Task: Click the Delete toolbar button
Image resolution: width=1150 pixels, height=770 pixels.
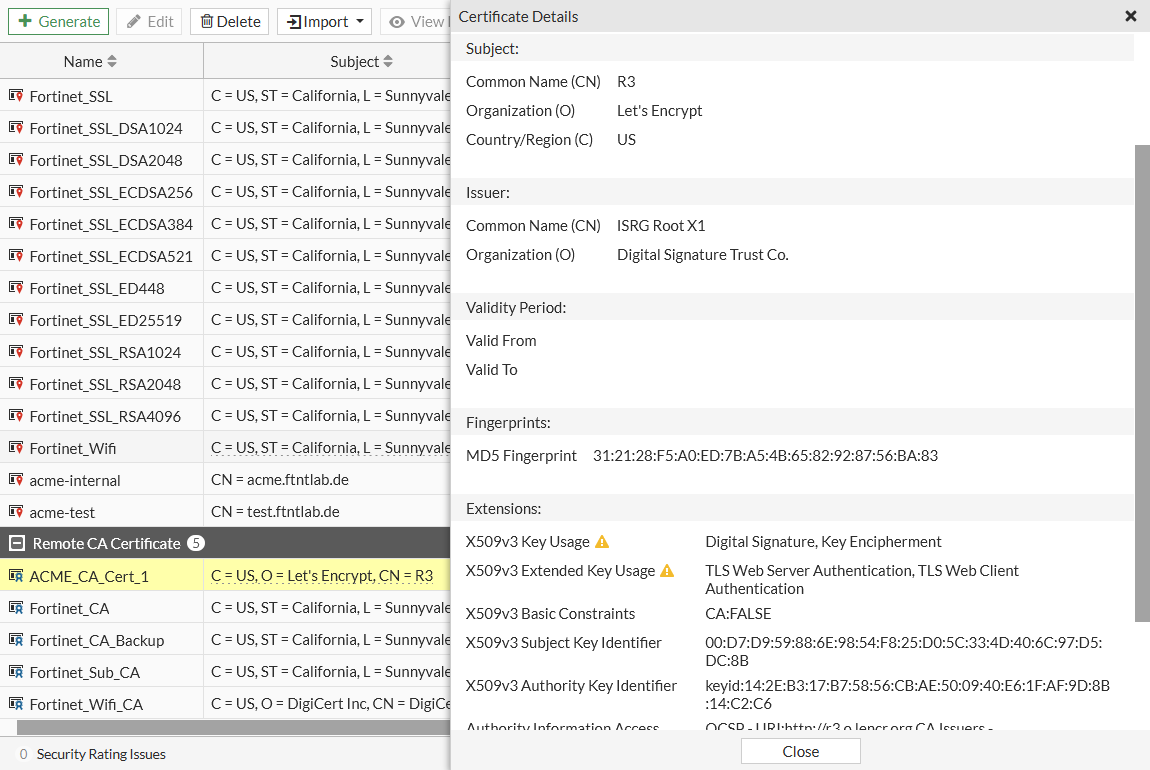Action: click(230, 21)
